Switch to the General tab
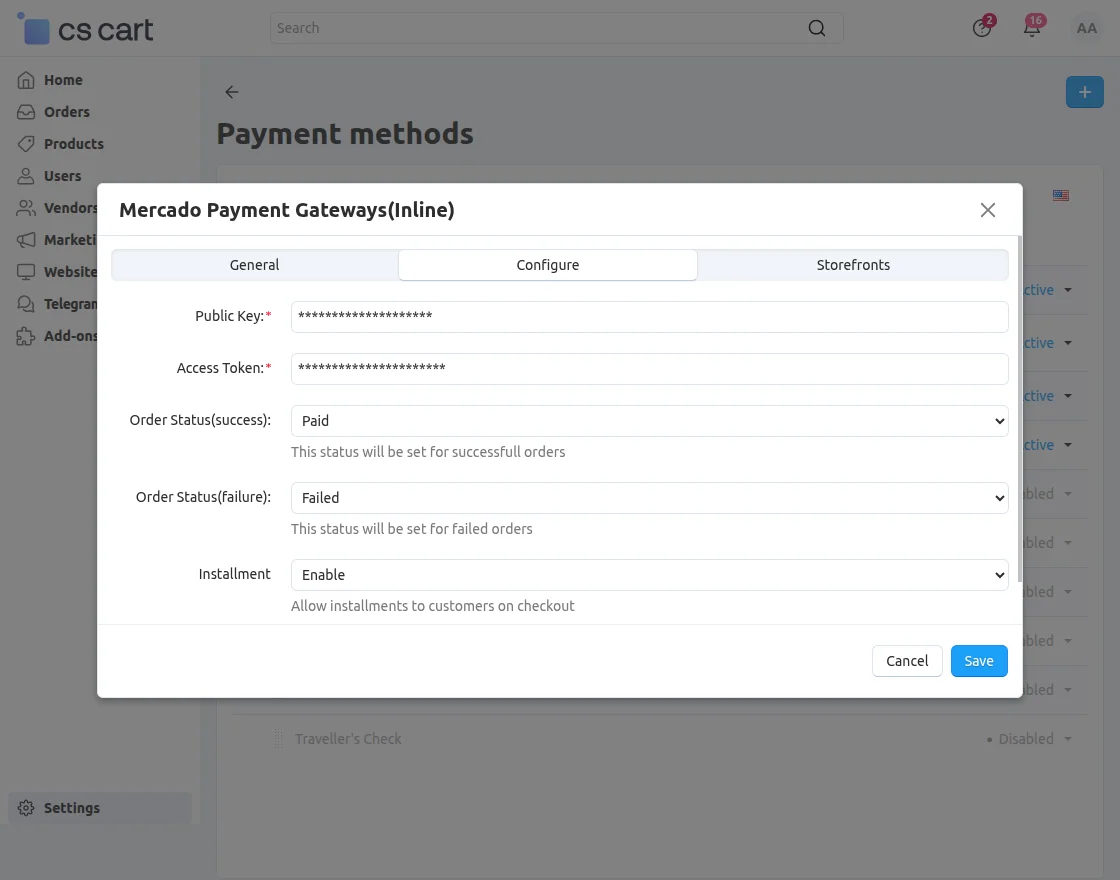This screenshot has height=880, width=1120. pyautogui.click(x=254, y=265)
